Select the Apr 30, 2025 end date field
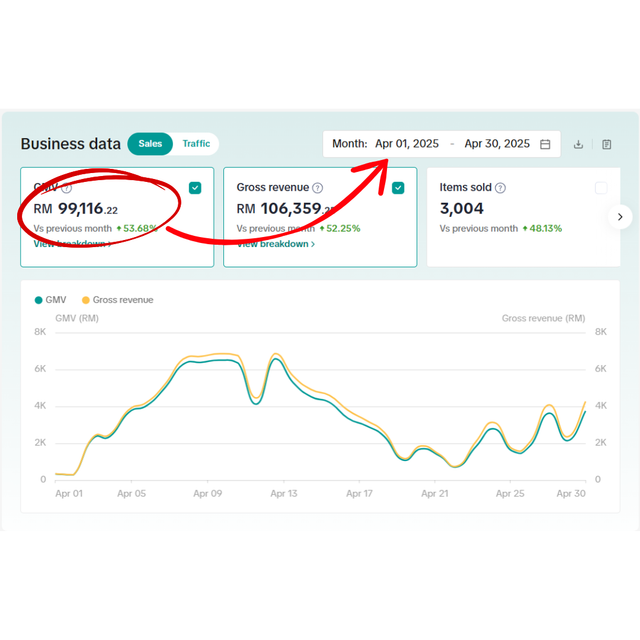The height and width of the screenshot is (640, 640). [x=497, y=144]
